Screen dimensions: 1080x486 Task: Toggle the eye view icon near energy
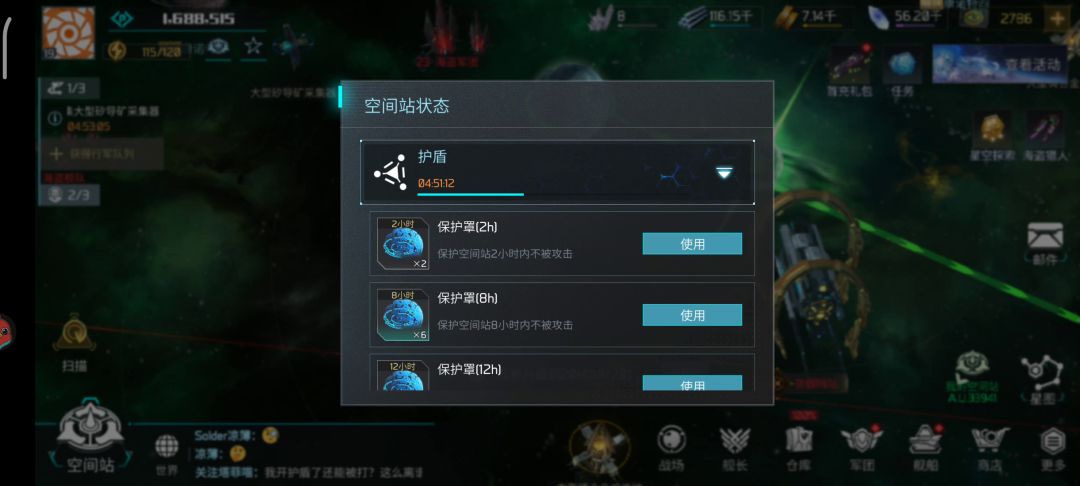click(x=218, y=47)
